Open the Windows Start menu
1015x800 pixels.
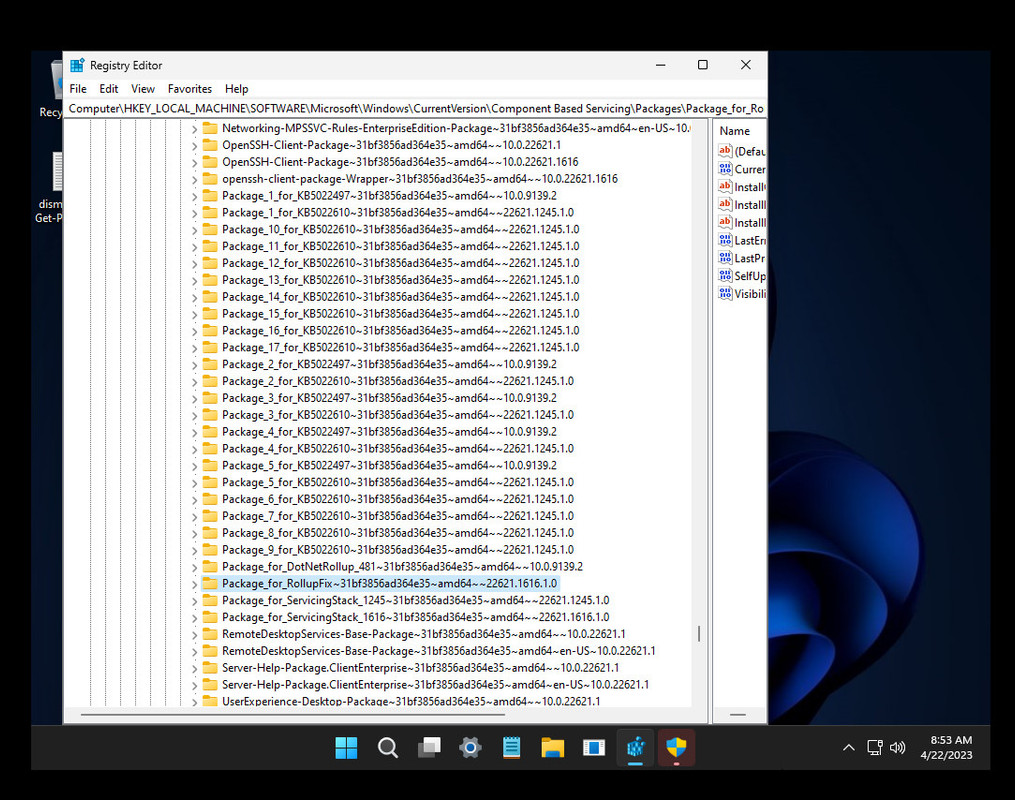346,748
